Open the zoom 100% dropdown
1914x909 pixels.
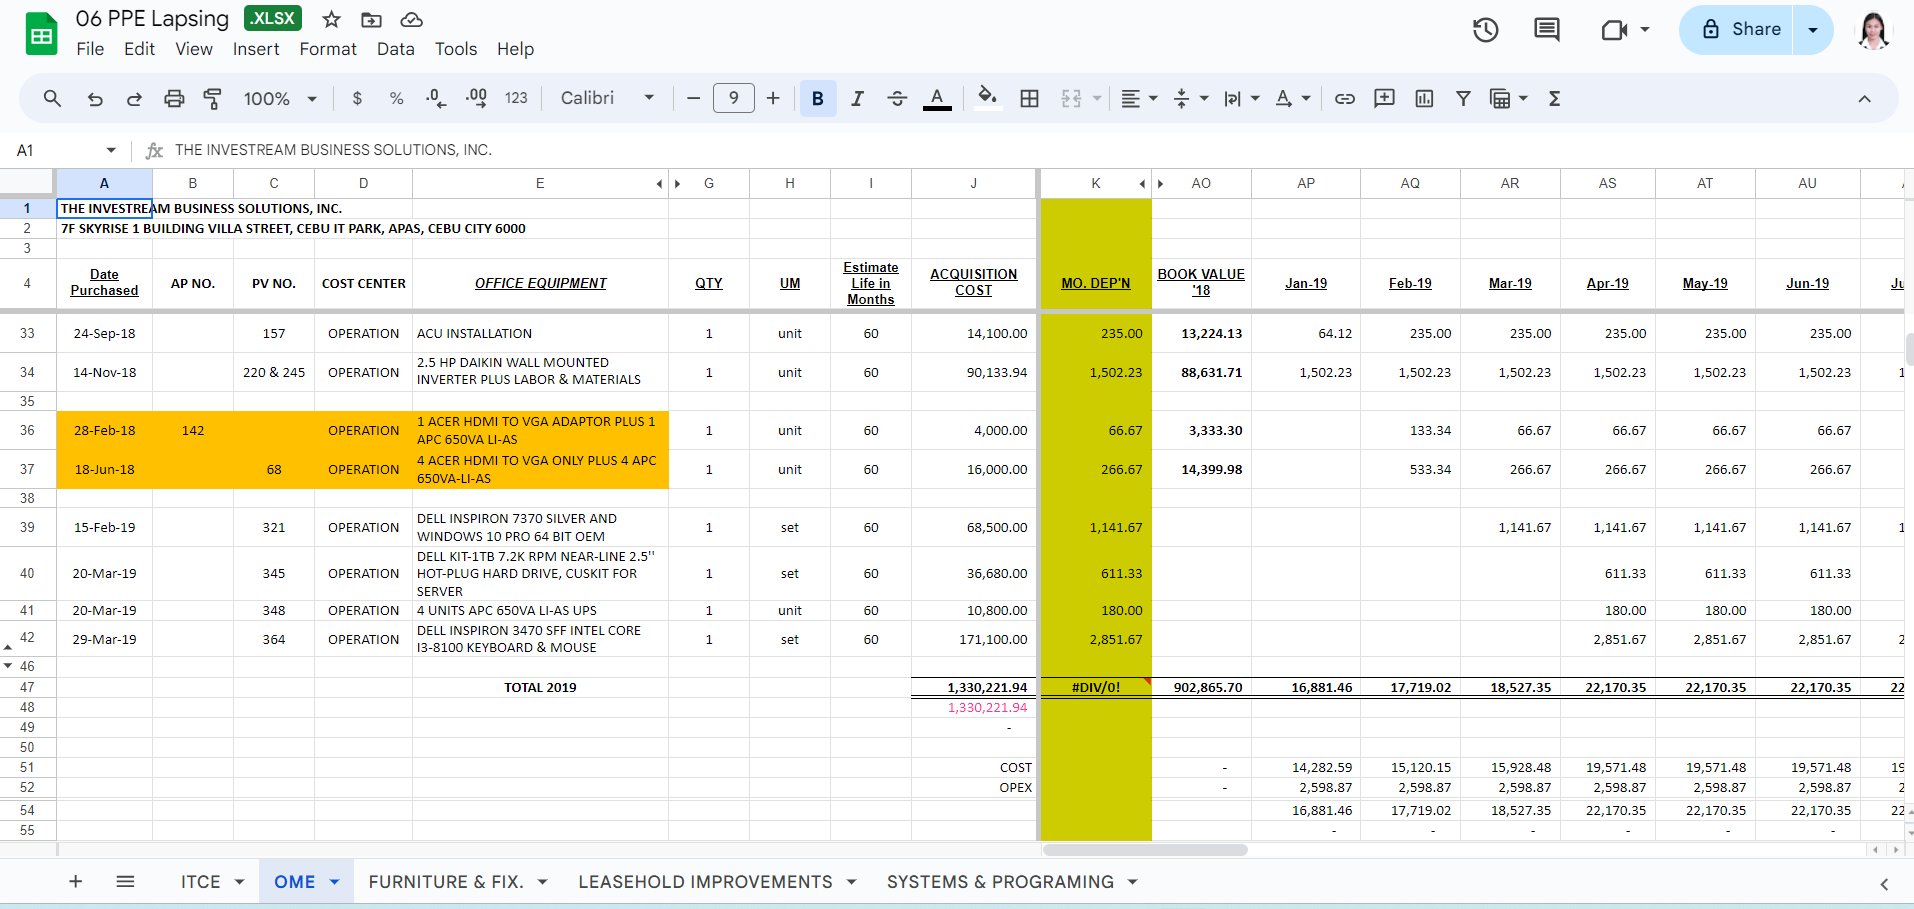(280, 98)
